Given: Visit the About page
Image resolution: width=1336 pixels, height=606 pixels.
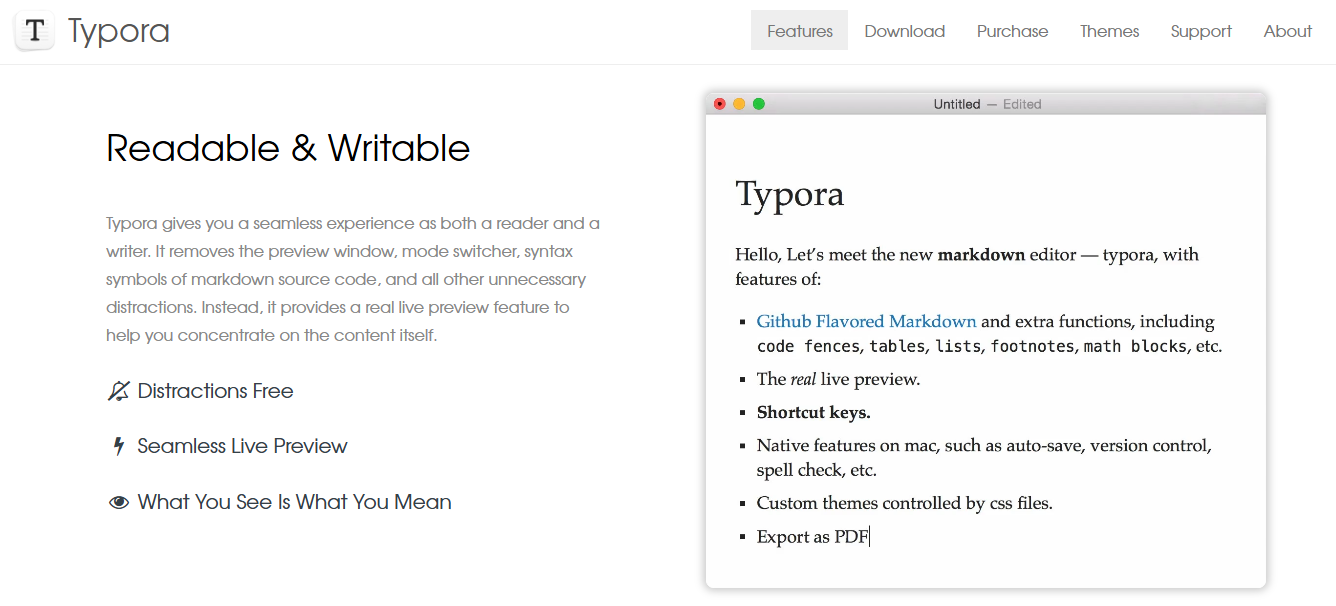Looking at the screenshot, I should point(1288,31).
